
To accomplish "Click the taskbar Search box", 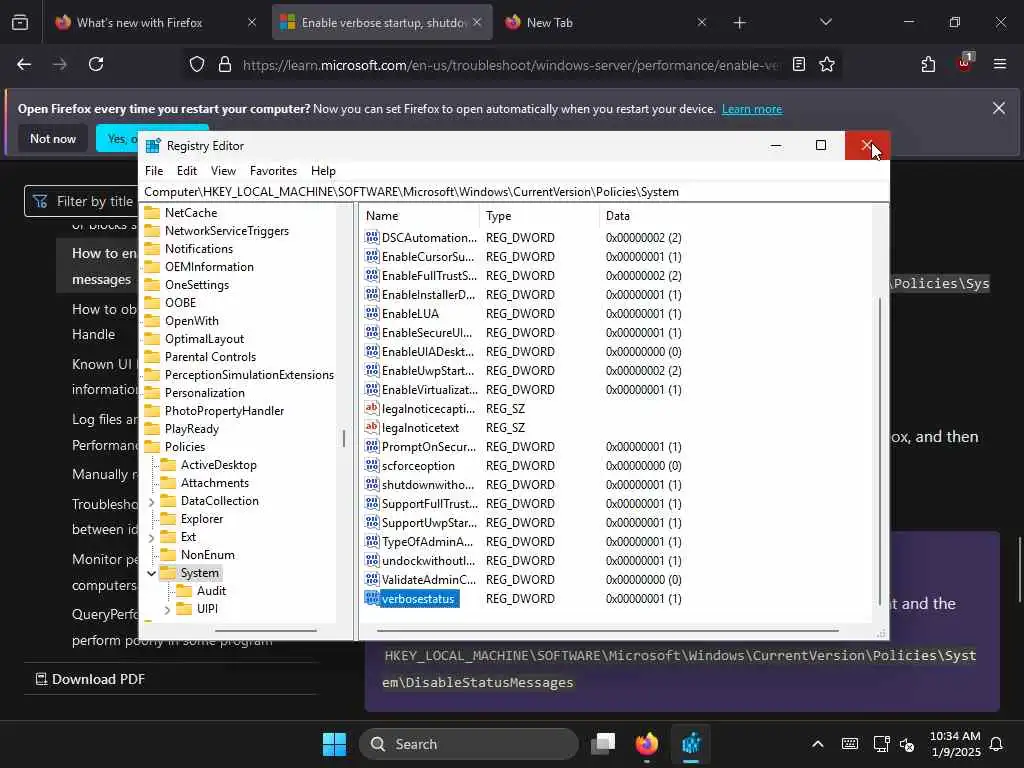I will pos(468,744).
